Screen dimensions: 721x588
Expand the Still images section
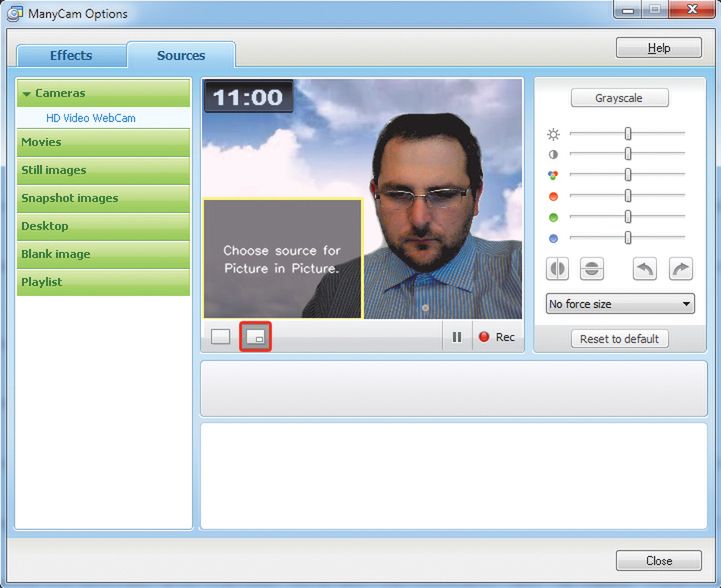[103, 170]
